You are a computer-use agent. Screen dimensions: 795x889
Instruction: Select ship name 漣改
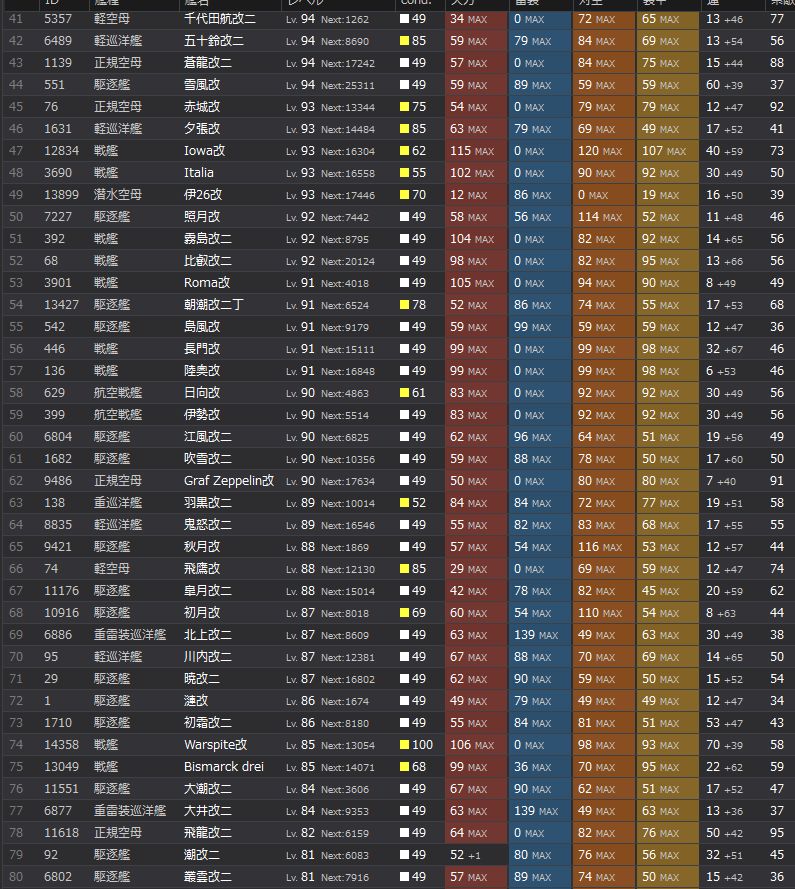[x=196, y=701]
